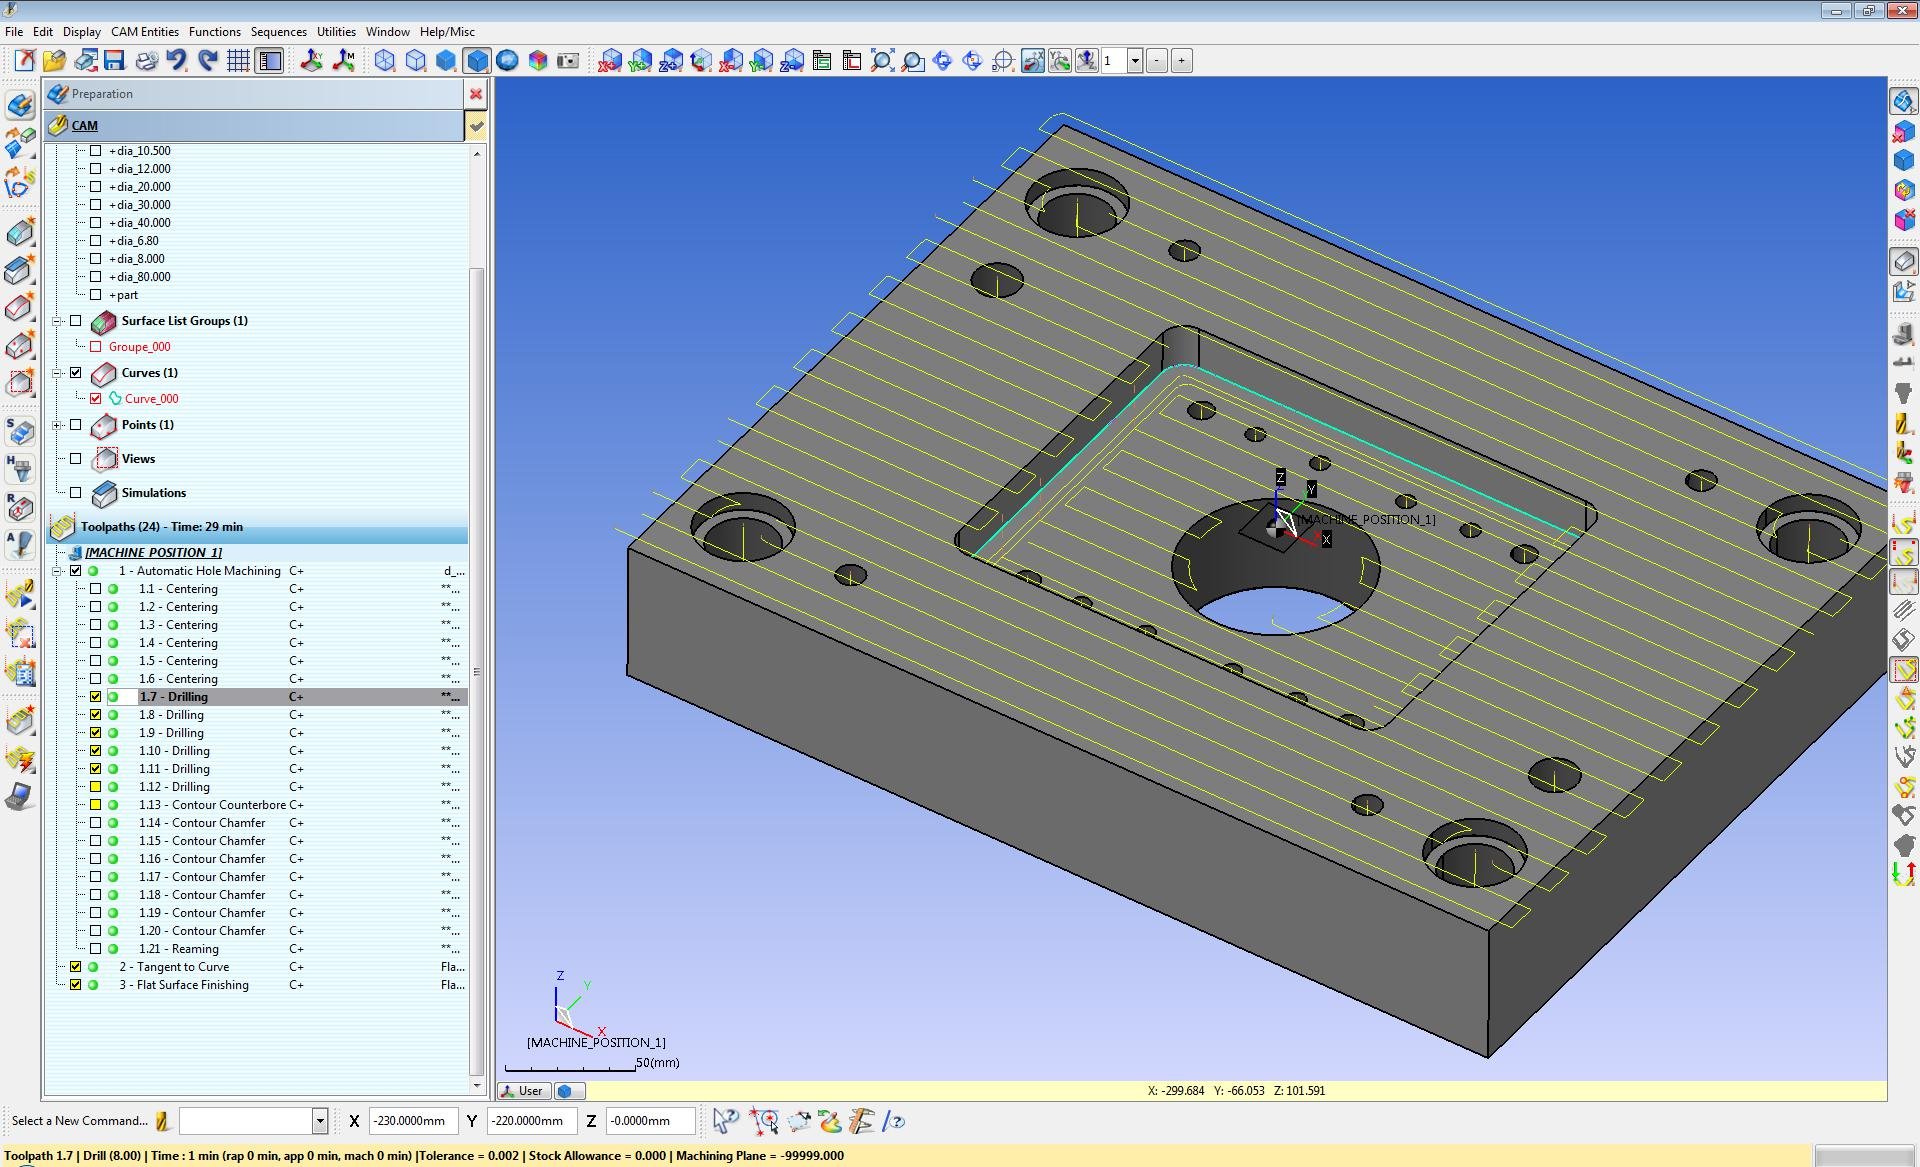Click the User view button

coord(523,1091)
